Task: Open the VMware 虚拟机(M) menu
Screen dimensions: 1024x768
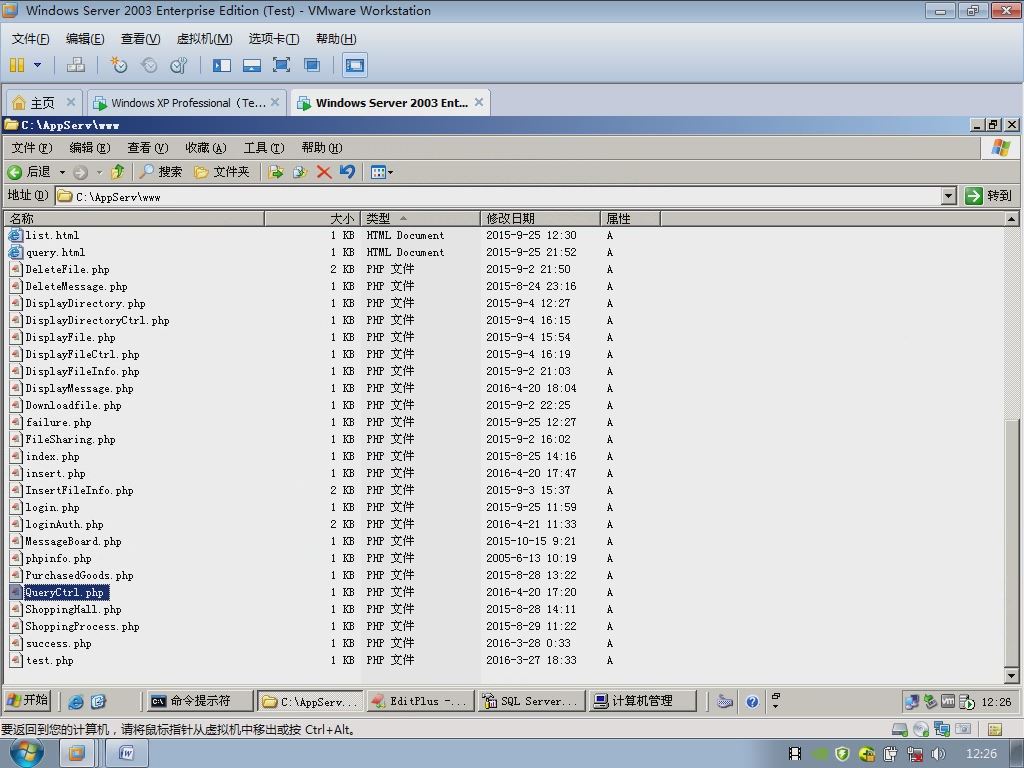Action: tap(204, 39)
